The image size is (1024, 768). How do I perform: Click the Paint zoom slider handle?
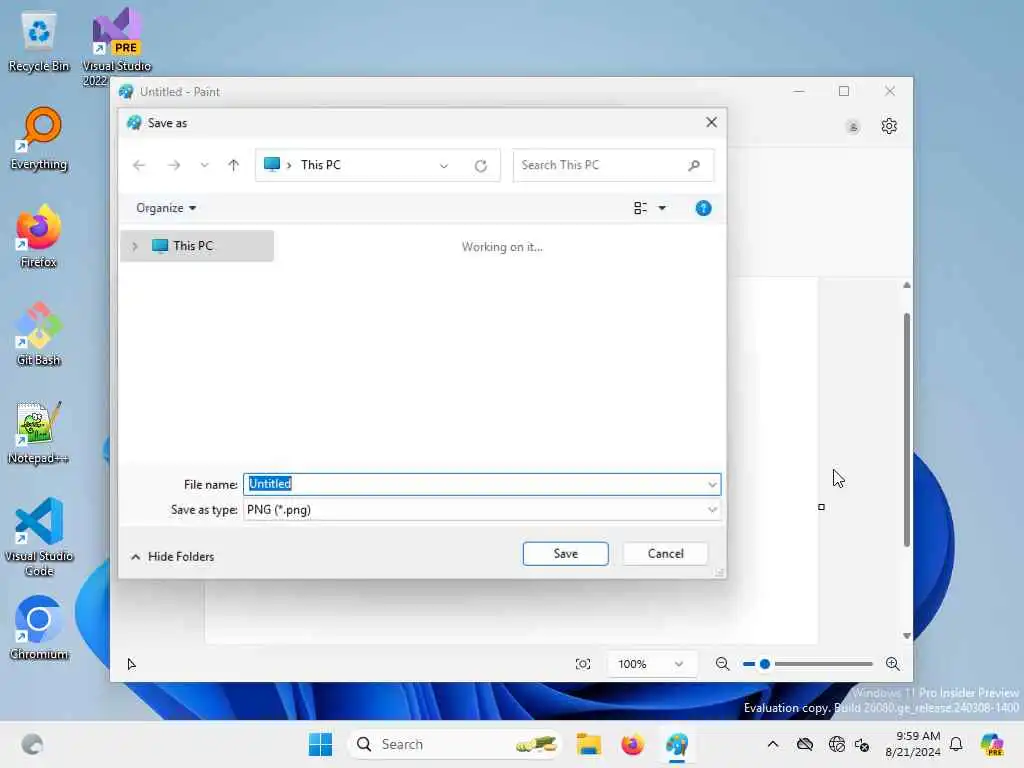coord(765,664)
